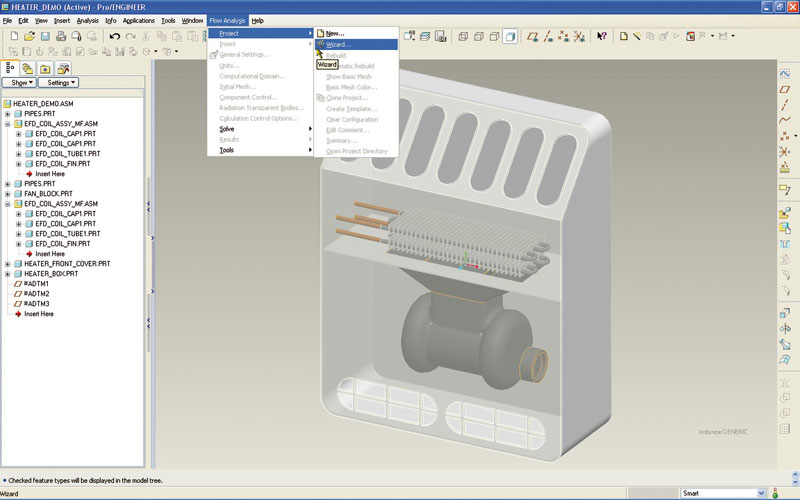Open the View Manager icon
The image size is (800, 500).
pos(441,36)
